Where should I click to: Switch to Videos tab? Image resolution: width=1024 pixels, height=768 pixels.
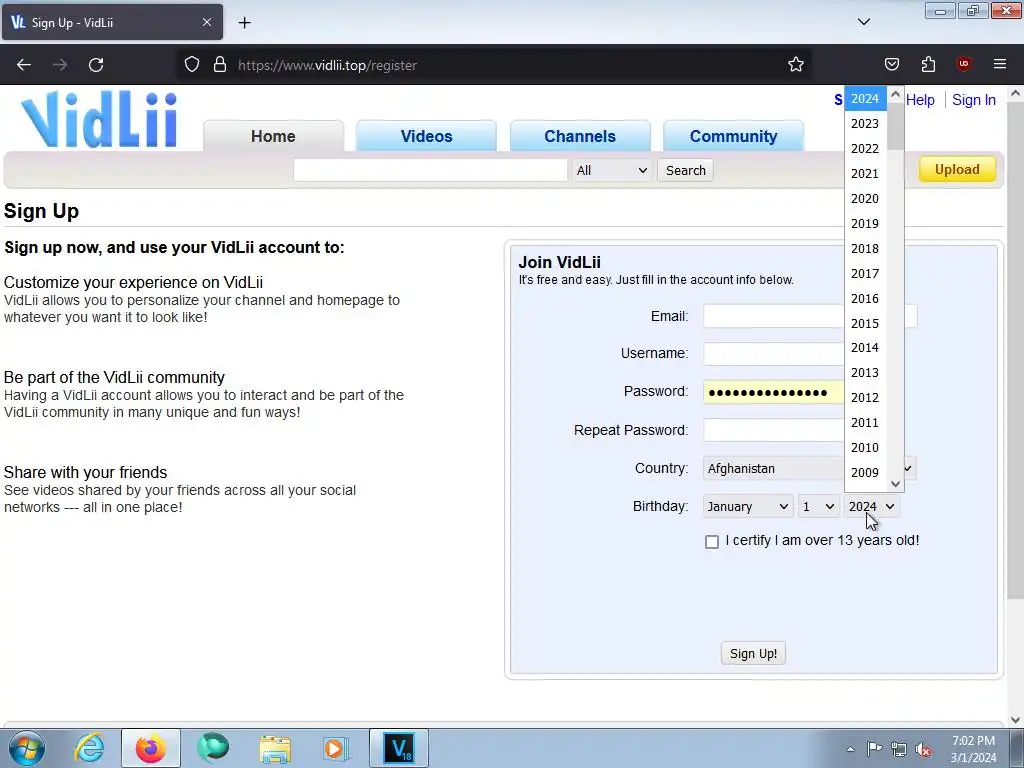pyautogui.click(x=426, y=136)
